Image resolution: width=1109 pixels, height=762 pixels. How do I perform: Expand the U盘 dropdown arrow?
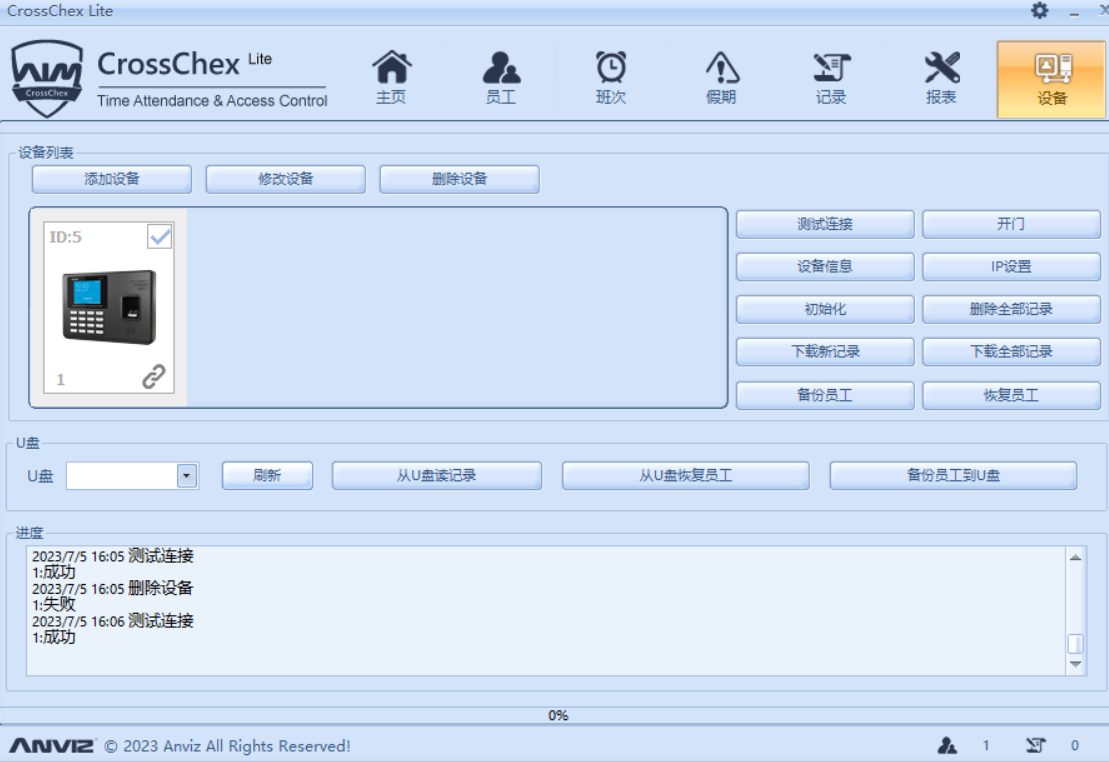pyautogui.click(x=187, y=475)
